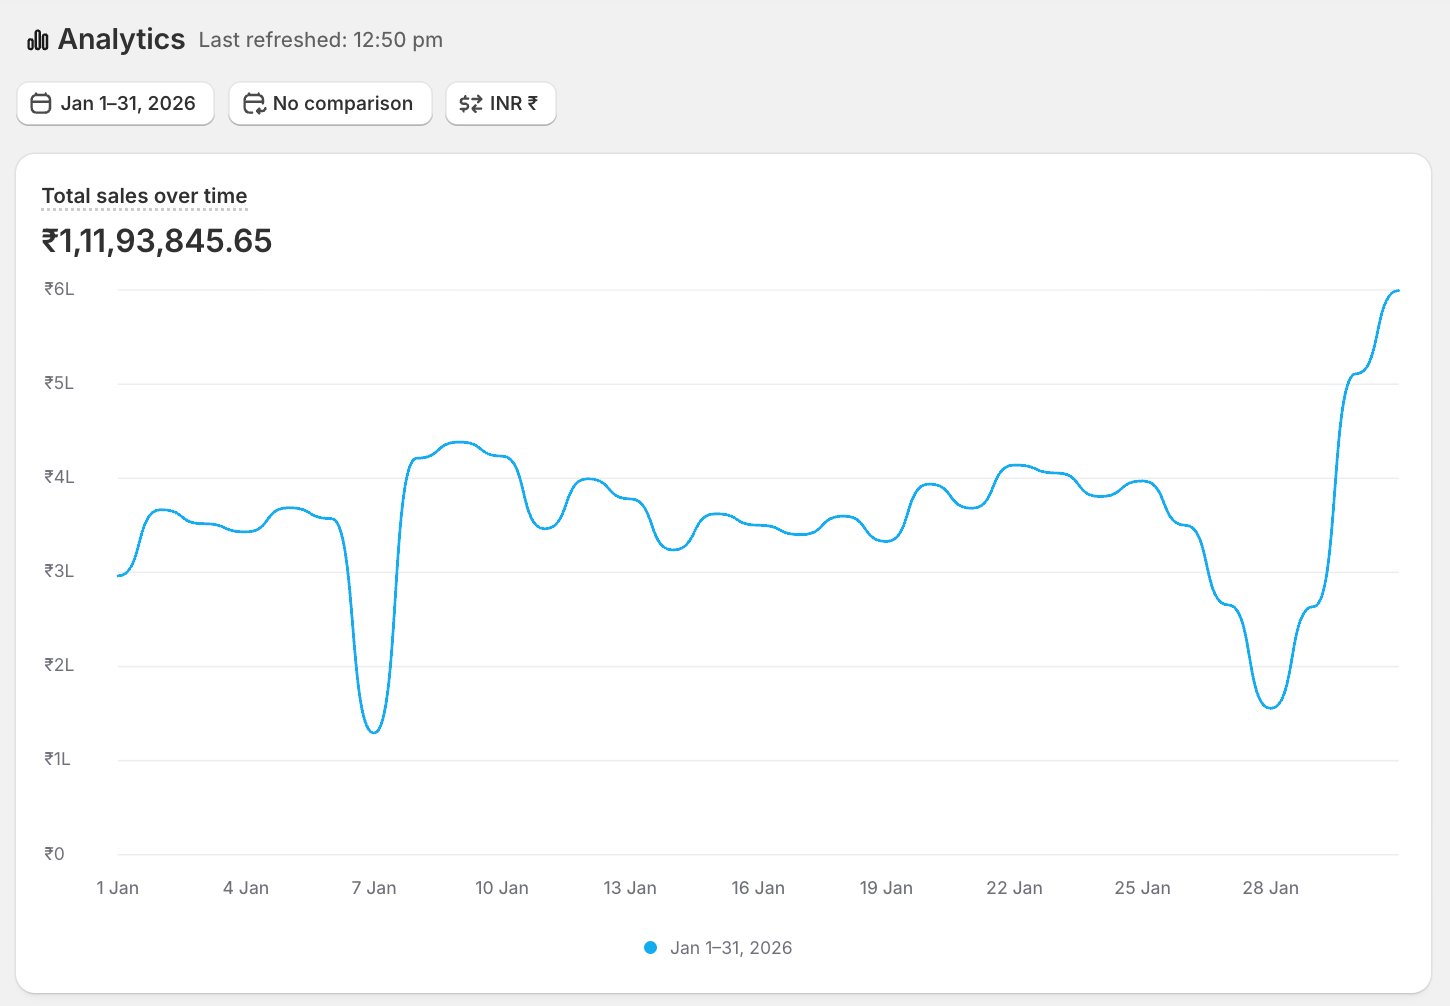Click the 1 Jan x-axis label
Viewport: 1450px width, 1006px height.
118,888
